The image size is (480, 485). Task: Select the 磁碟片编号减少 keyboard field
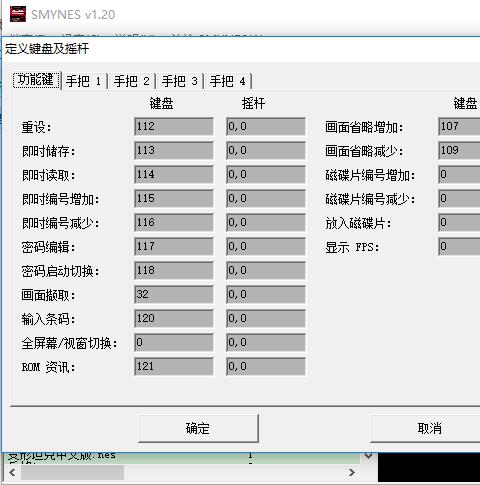pos(459,198)
